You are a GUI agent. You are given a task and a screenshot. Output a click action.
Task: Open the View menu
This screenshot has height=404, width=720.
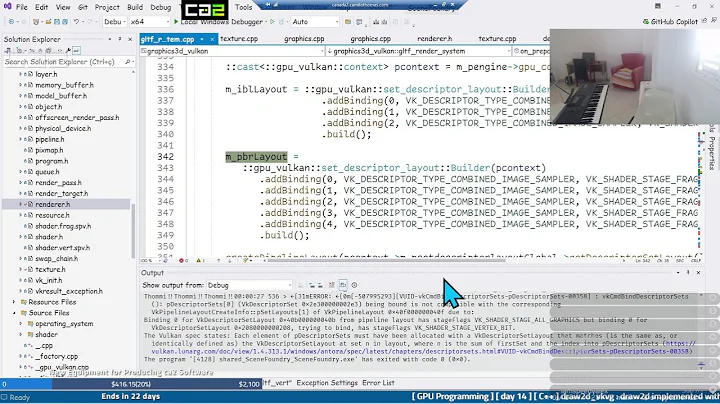click(x=63, y=7)
